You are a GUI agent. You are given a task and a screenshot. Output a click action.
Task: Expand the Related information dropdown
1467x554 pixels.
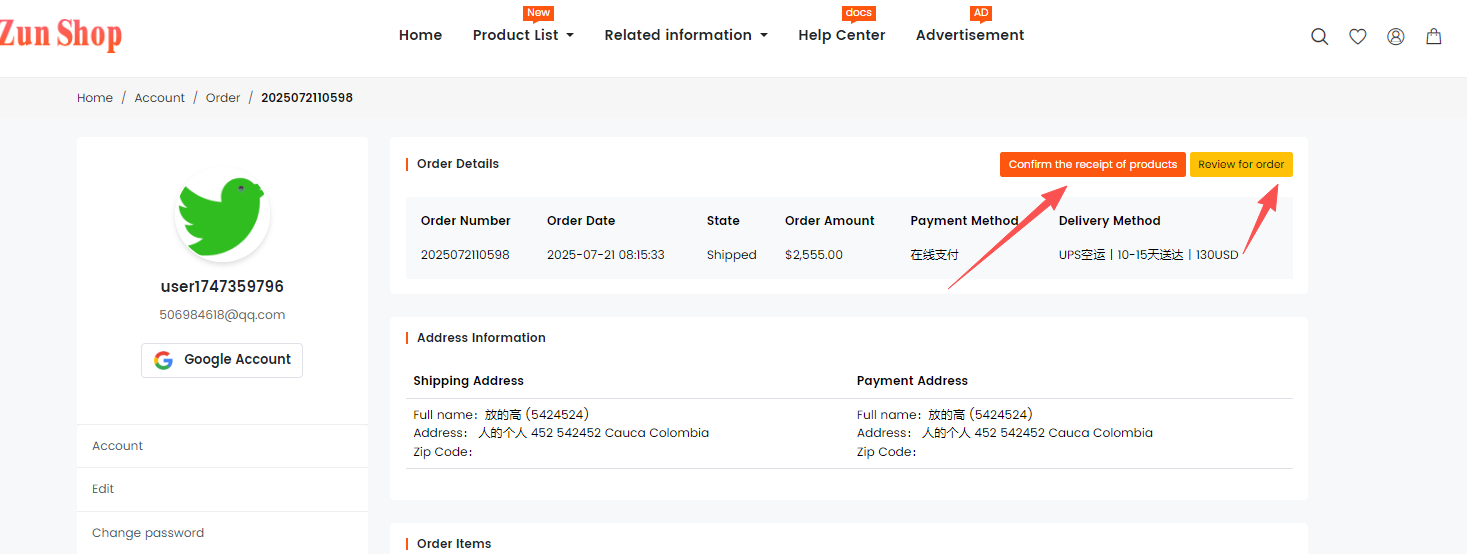(685, 35)
